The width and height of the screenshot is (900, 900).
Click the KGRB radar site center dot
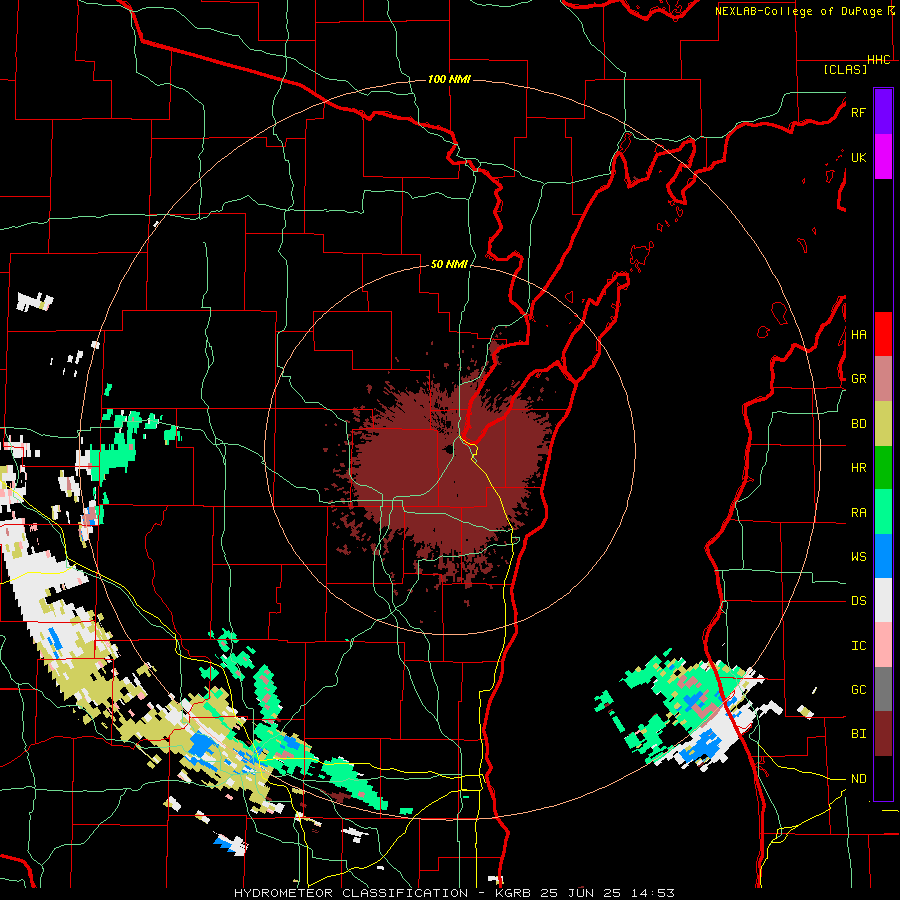coord(448,449)
